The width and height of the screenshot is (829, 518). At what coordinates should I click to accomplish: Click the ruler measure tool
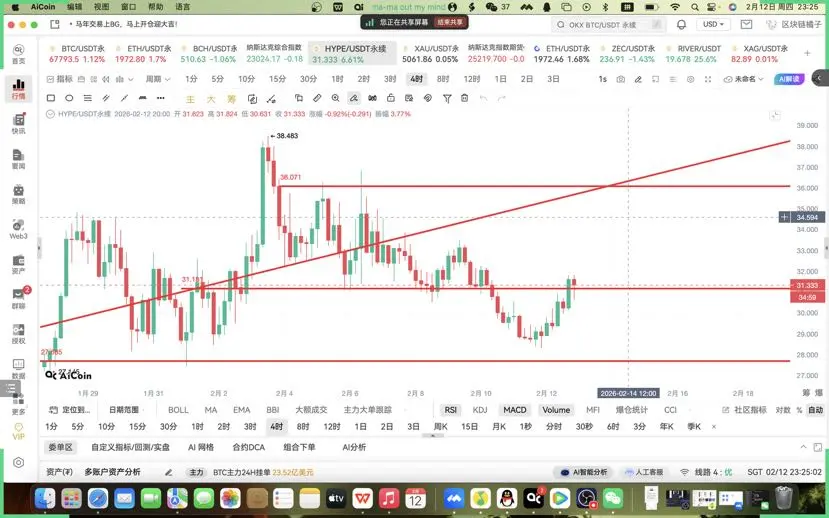coord(317,98)
